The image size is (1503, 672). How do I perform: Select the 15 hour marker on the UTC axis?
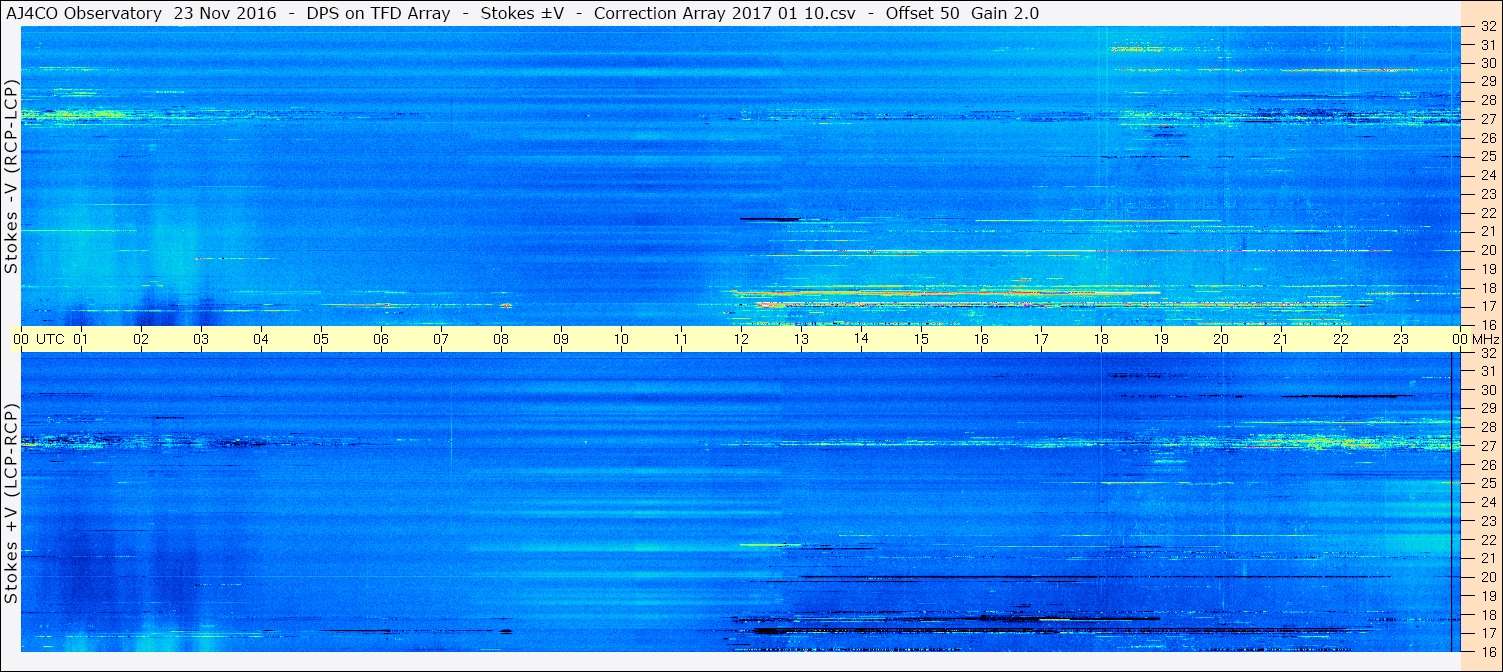[921, 339]
